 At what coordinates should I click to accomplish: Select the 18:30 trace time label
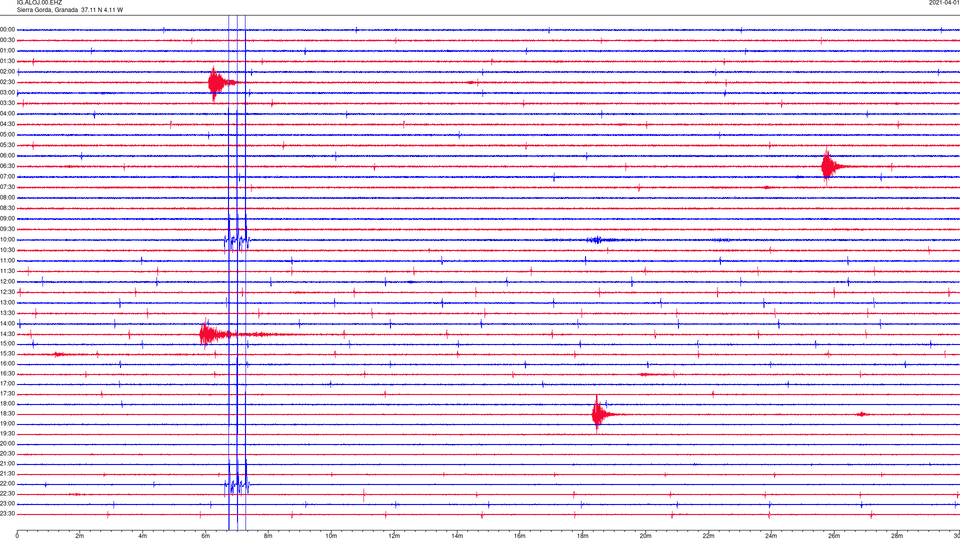coord(8,414)
